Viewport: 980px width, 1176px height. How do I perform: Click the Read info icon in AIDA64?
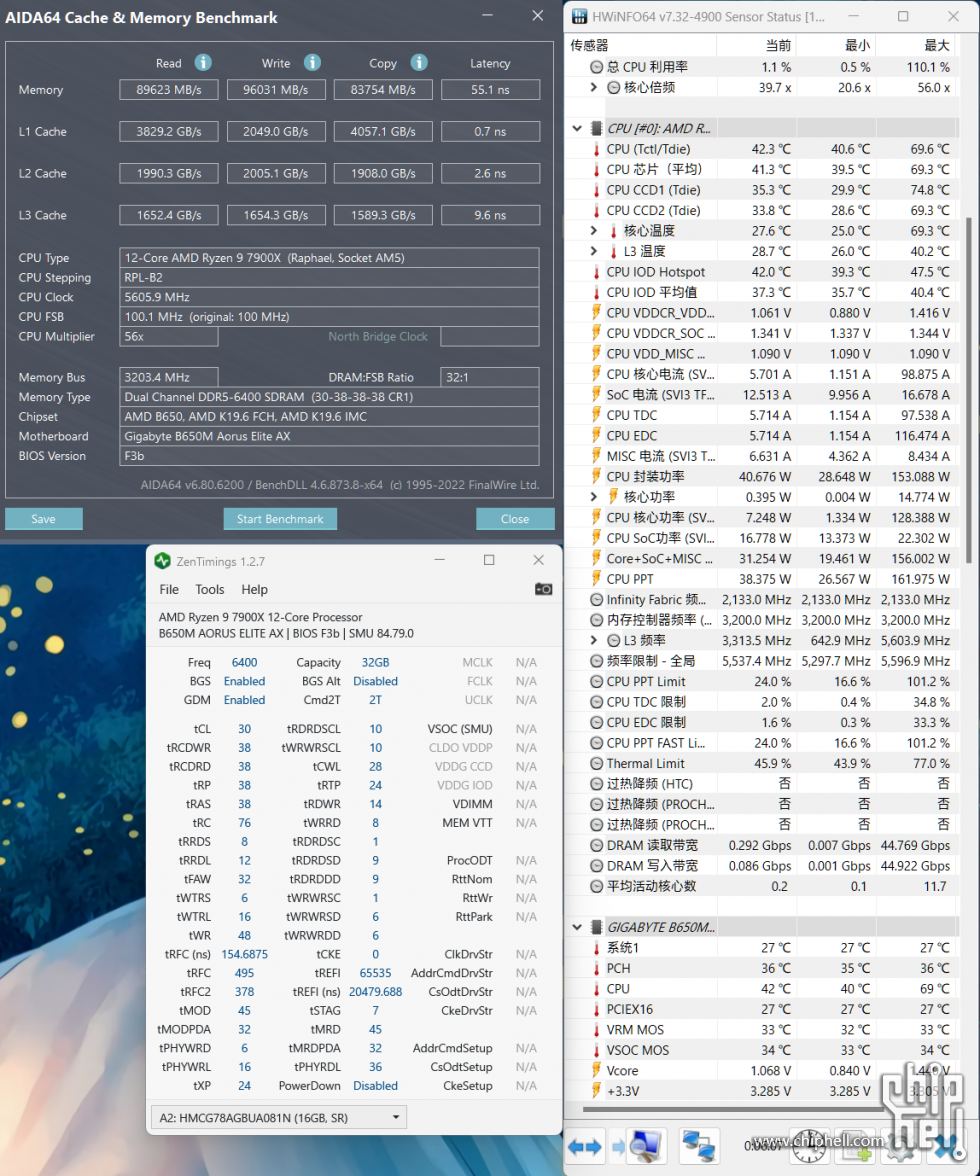click(x=203, y=63)
